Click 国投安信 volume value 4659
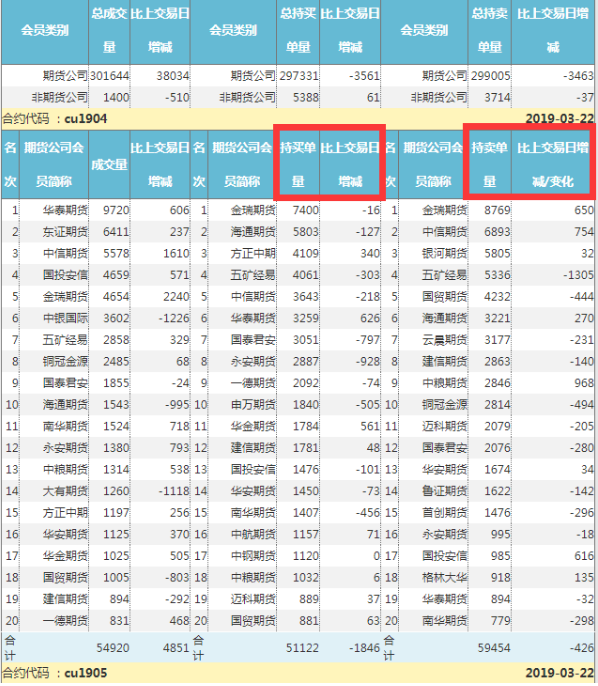The height and width of the screenshot is (686, 598). (116, 275)
